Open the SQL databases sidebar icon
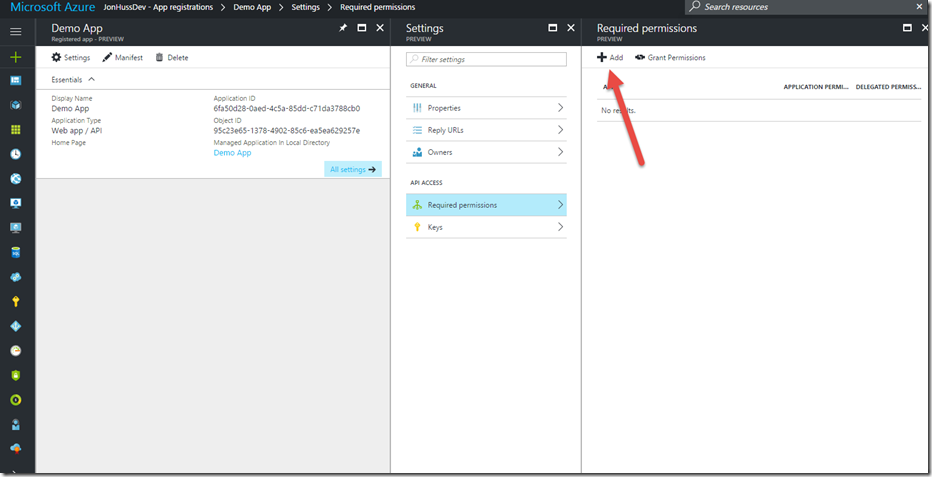 coord(16,252)
